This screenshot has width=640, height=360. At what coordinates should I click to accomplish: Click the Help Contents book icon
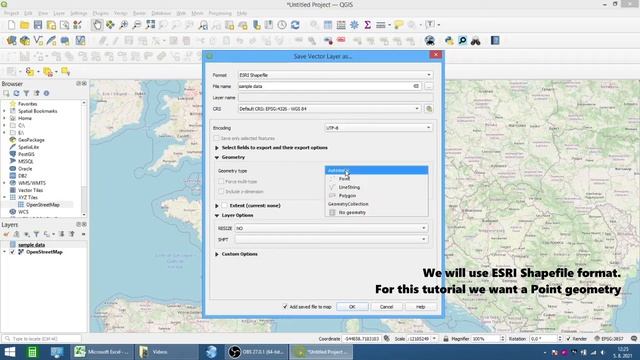click(x=495, y=40)
